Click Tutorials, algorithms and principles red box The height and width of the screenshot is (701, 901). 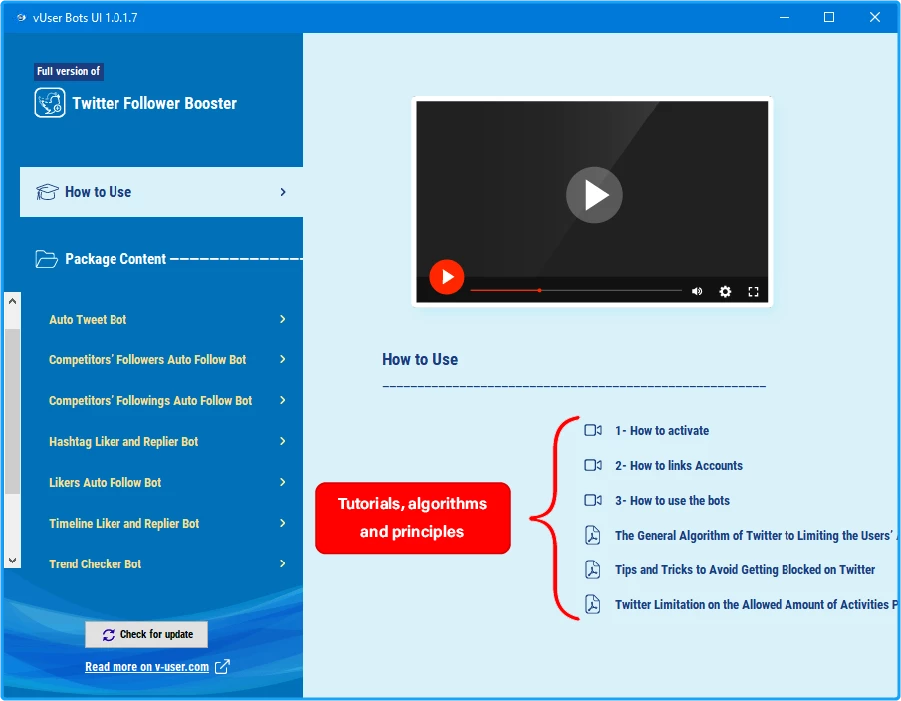click(413, 518)
